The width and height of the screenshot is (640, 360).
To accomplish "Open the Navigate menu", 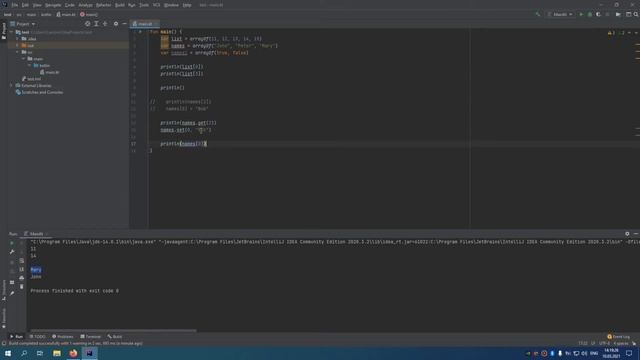I will point(53,5).
